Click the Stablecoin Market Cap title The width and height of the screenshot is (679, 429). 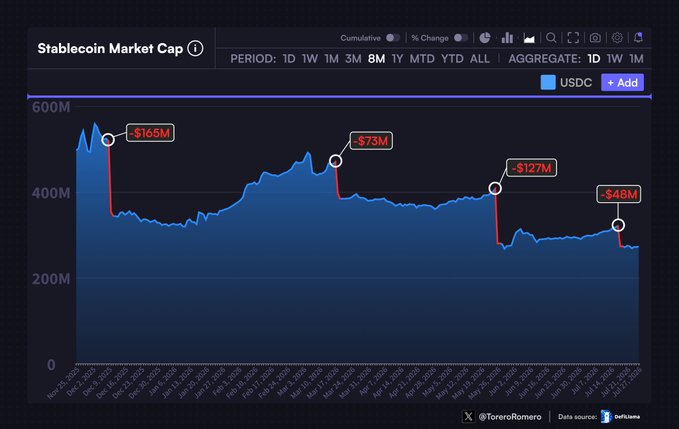point(110,48)
